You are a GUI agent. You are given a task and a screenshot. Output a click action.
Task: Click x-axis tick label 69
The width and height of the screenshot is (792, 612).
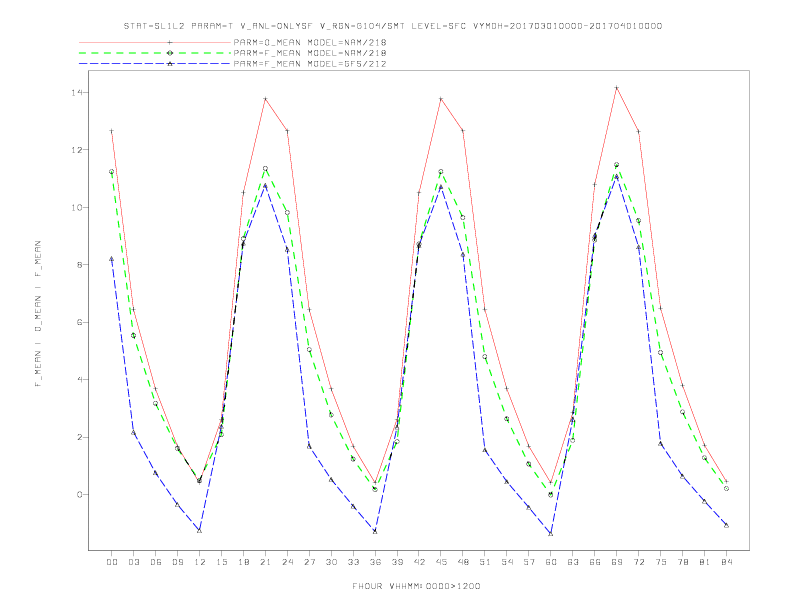pyautogui.click(x=617, y=562)
